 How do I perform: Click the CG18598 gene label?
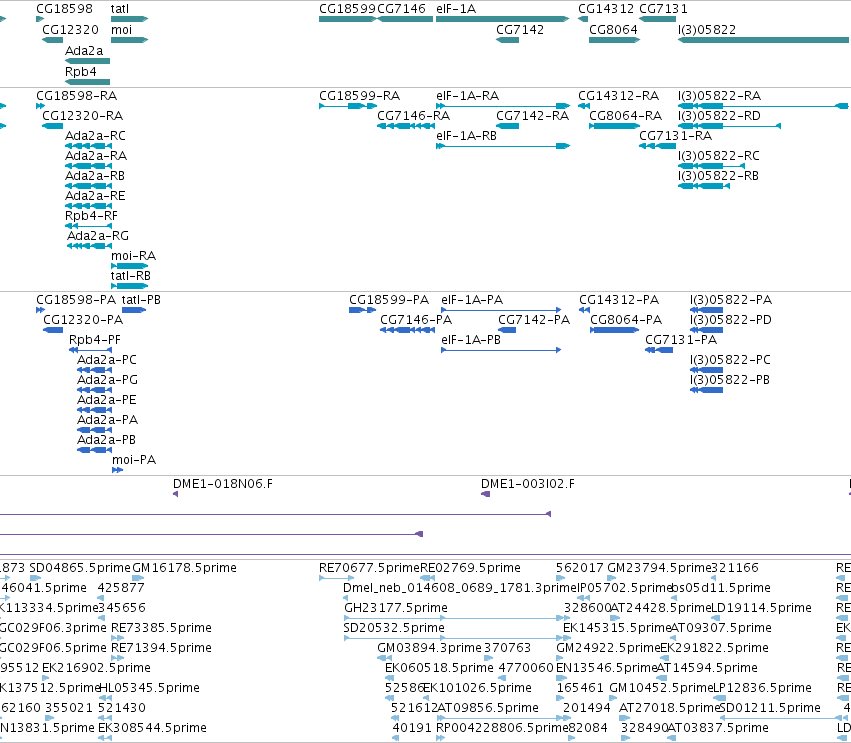(64, 9)
